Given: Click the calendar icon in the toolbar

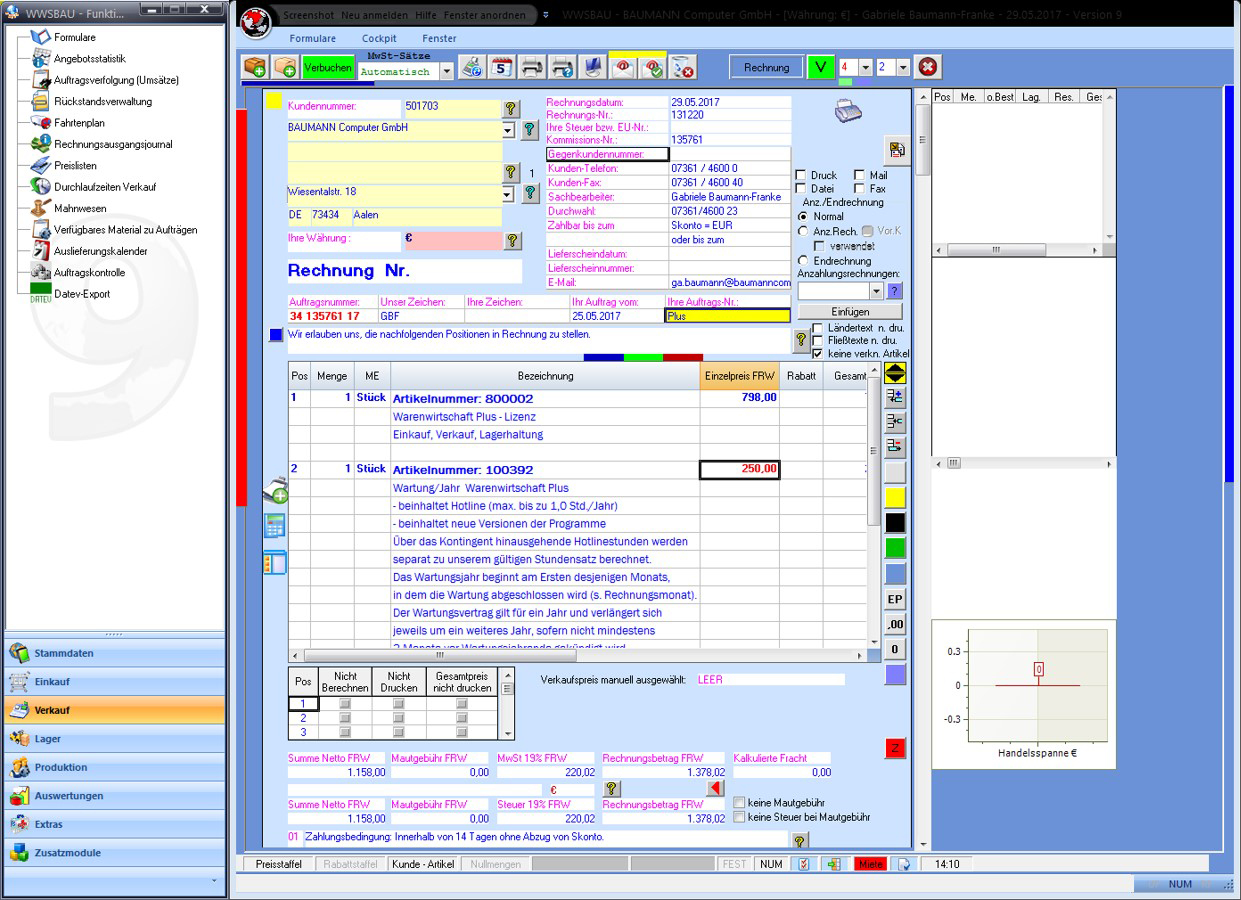Looking at the screenshot, I should tap(502, 68).
